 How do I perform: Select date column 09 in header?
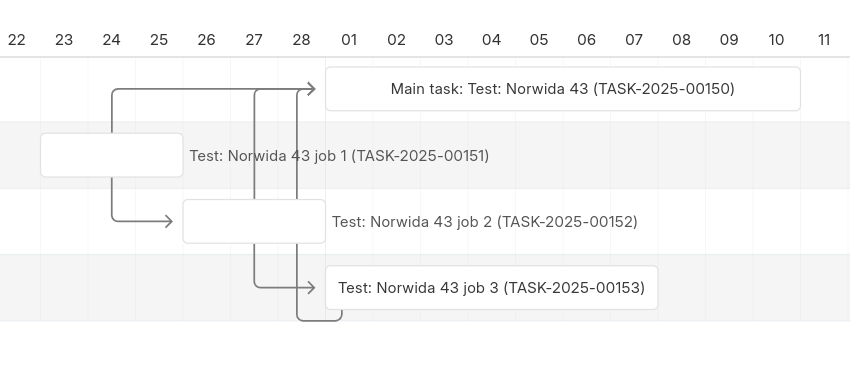tap(729, 40)
